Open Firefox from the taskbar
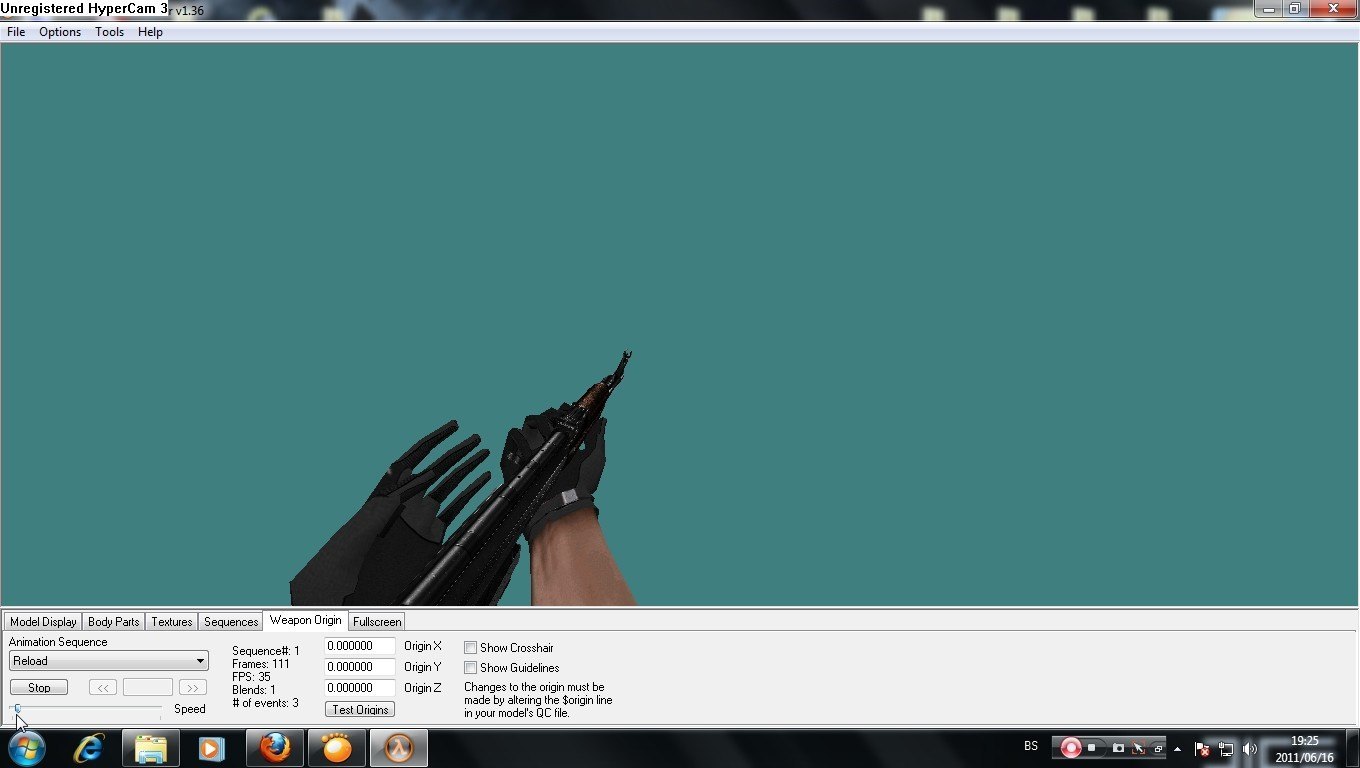 [x=275, y=748]
